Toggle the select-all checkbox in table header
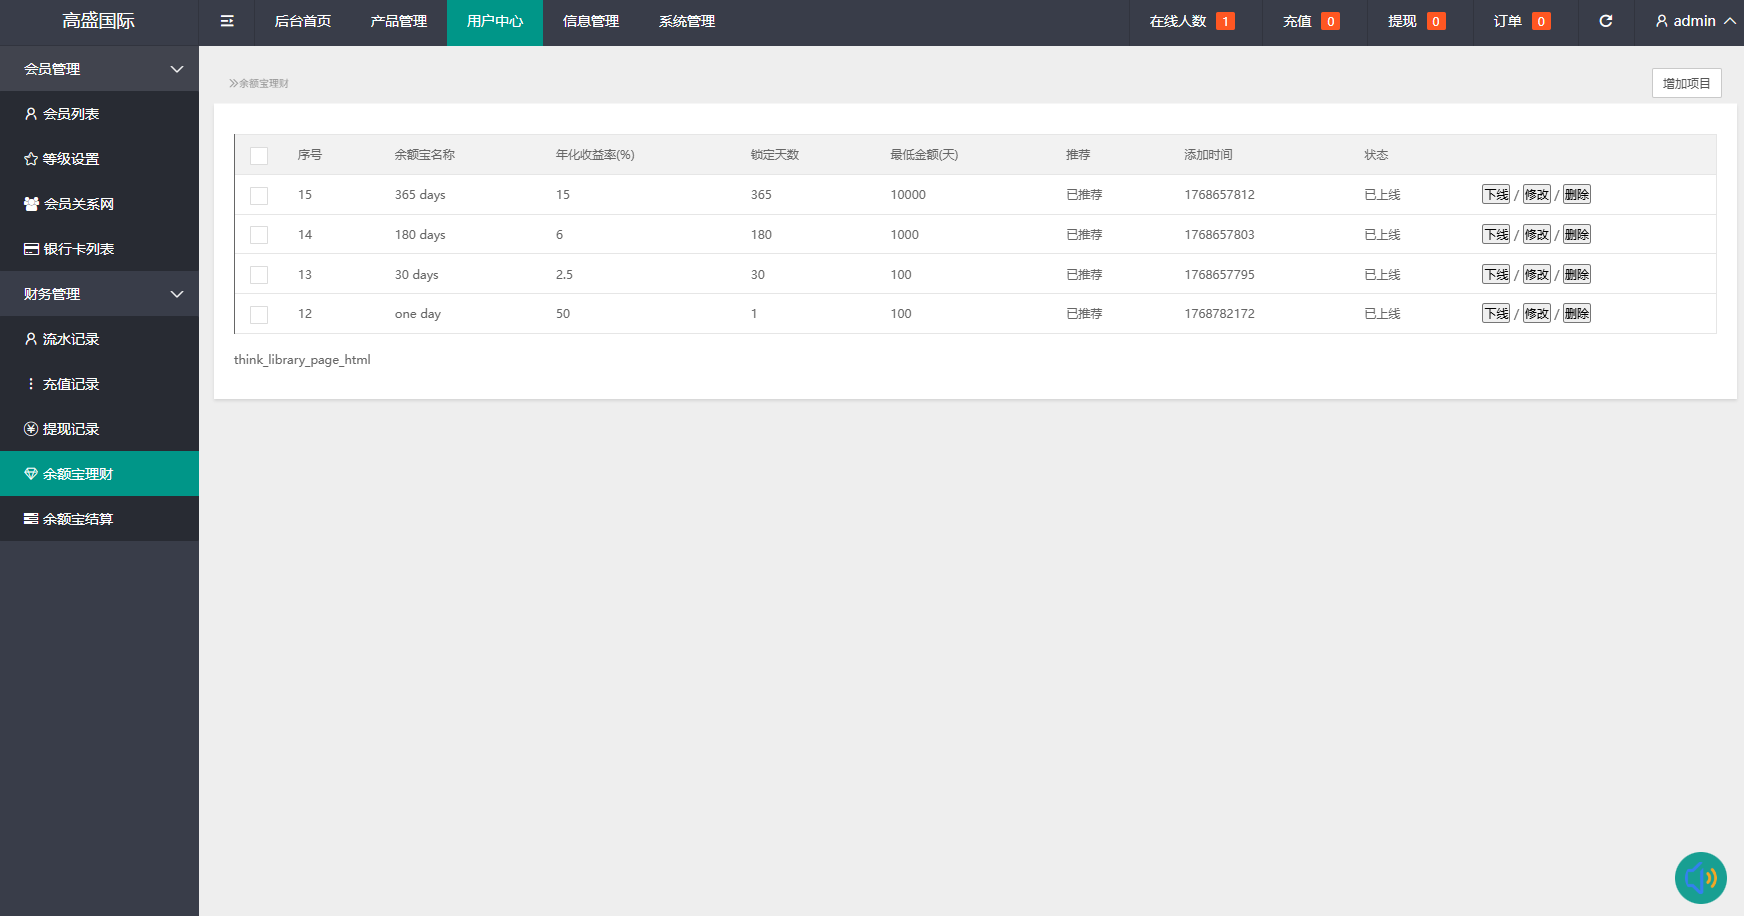This screenshot has width=1744, height=916. (259, 156)
